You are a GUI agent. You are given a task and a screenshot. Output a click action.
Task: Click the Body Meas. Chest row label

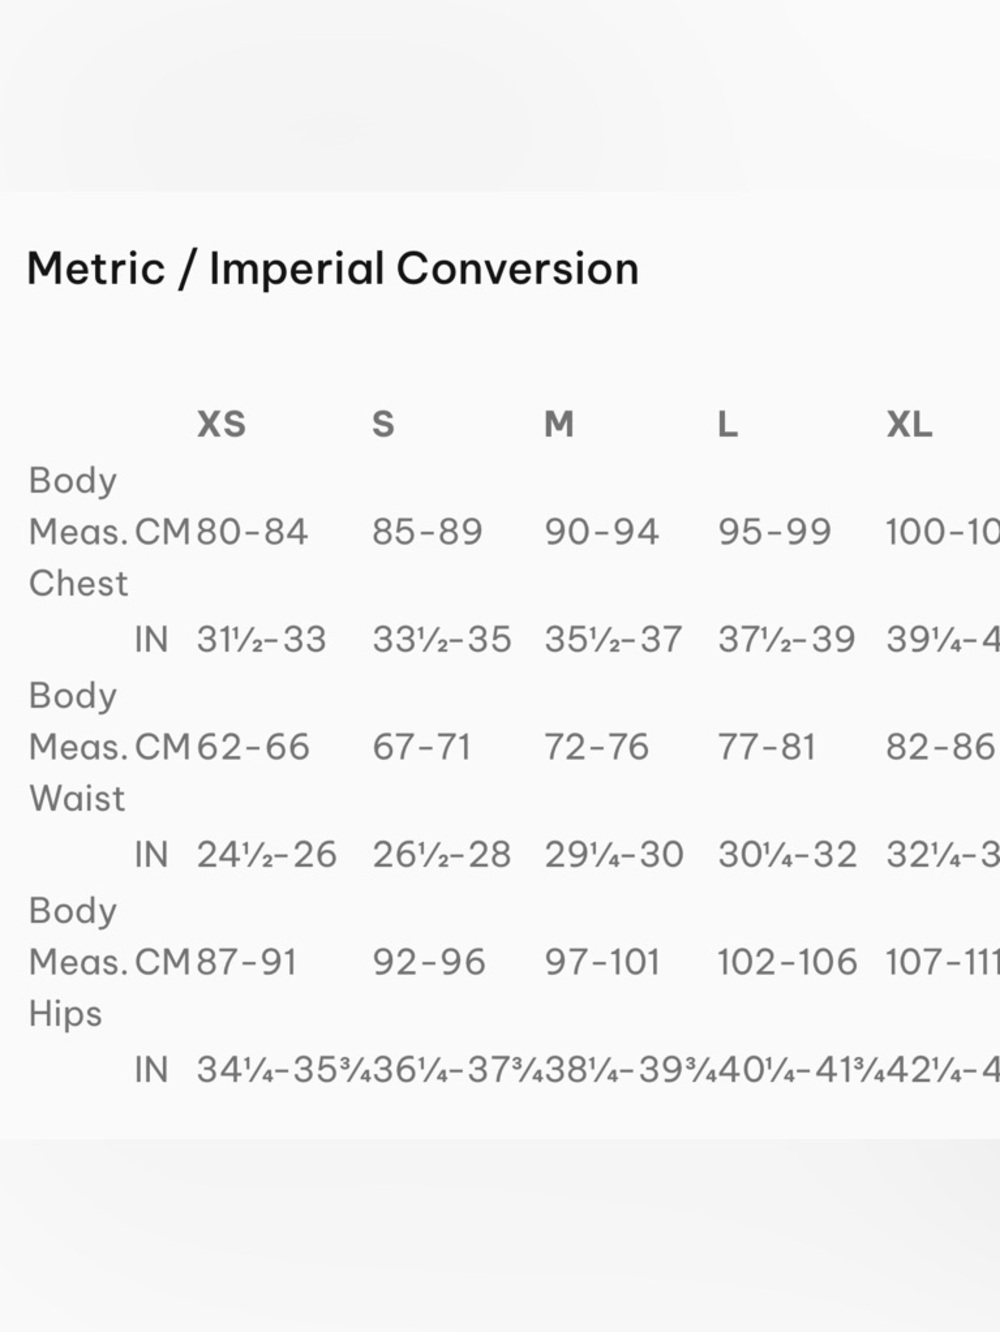tap(78, 531)
